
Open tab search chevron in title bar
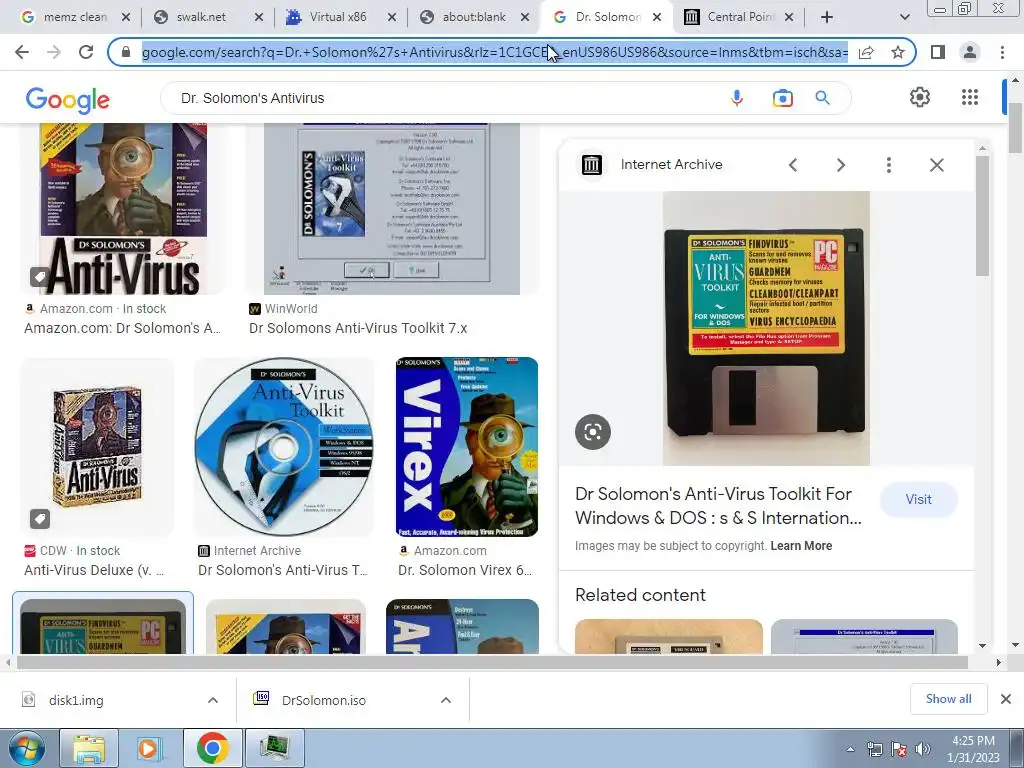tap(904, 17)
